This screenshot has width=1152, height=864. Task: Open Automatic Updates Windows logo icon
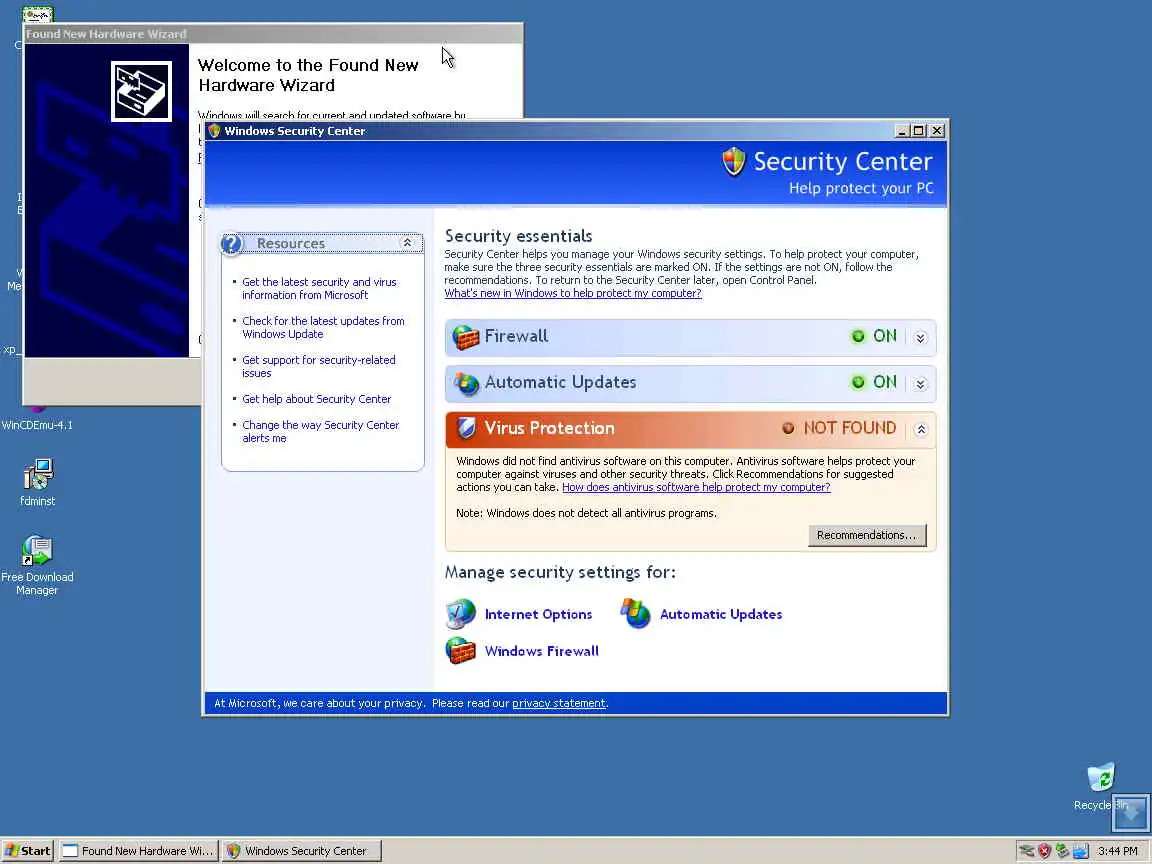pos(636,613)
